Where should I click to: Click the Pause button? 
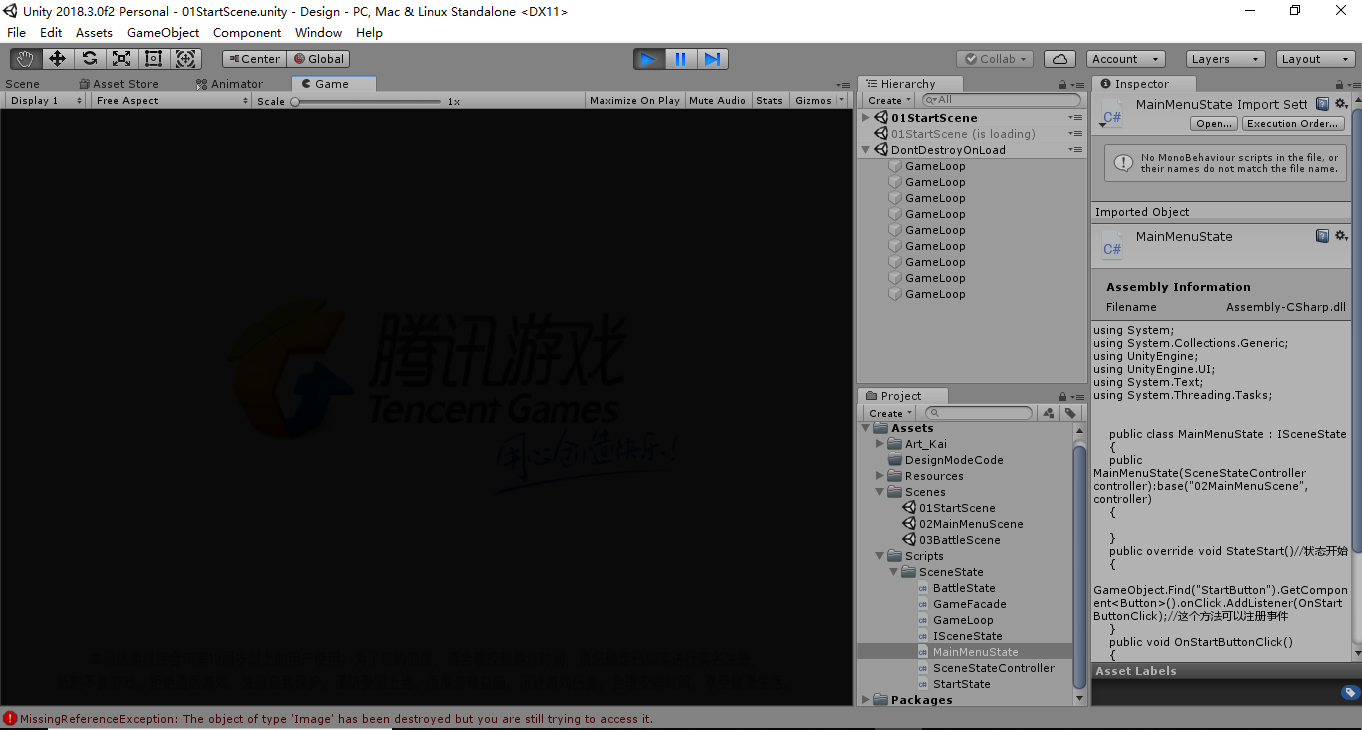coord(680,59)
